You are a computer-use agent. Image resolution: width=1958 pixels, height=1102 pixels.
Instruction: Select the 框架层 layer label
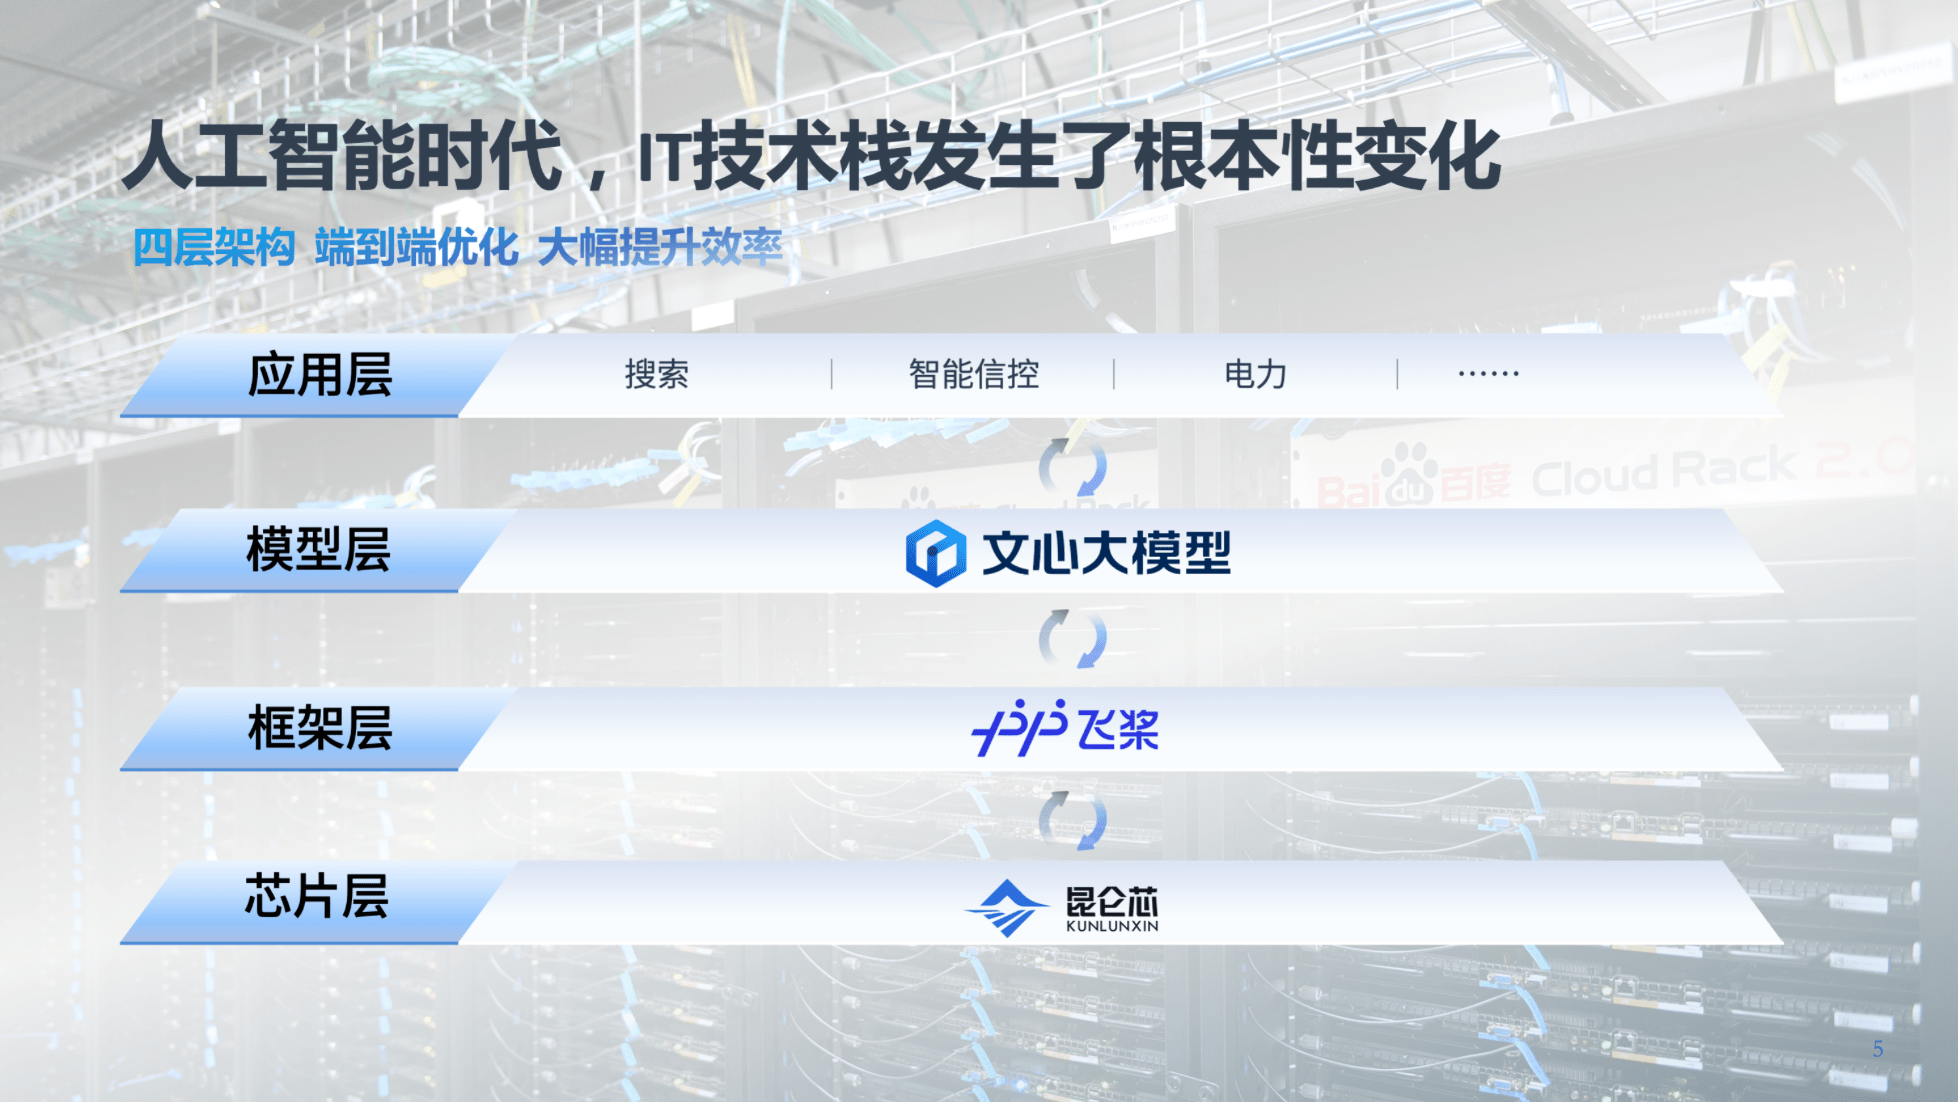tap(319, 728)
